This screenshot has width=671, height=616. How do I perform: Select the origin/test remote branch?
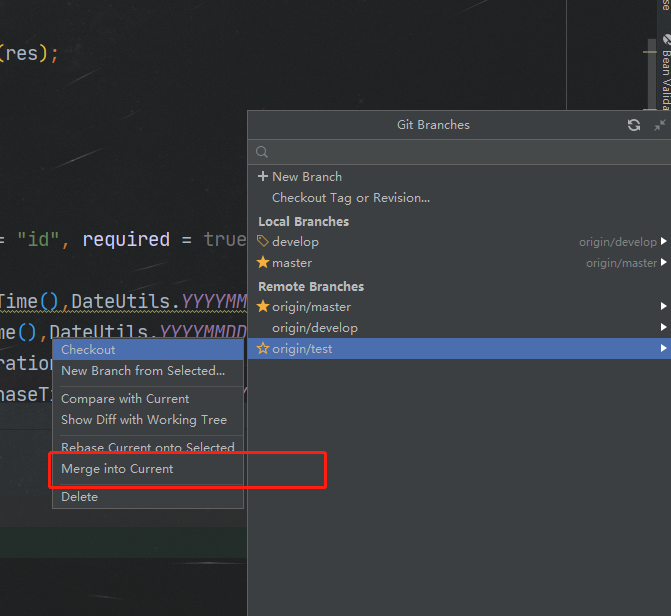(x=459, y=348)
